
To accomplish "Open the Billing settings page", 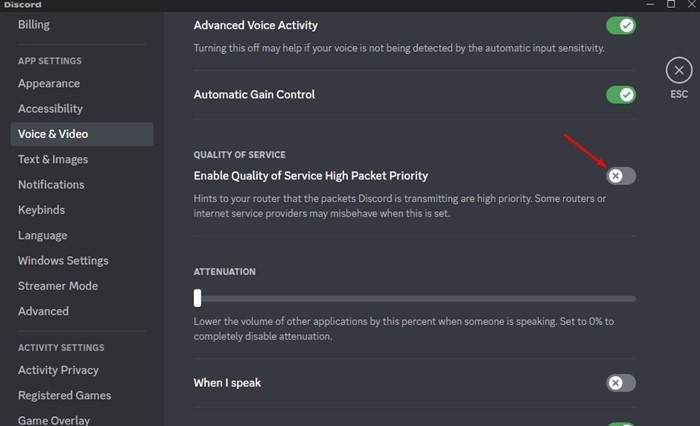I will [x=34, y=24].
